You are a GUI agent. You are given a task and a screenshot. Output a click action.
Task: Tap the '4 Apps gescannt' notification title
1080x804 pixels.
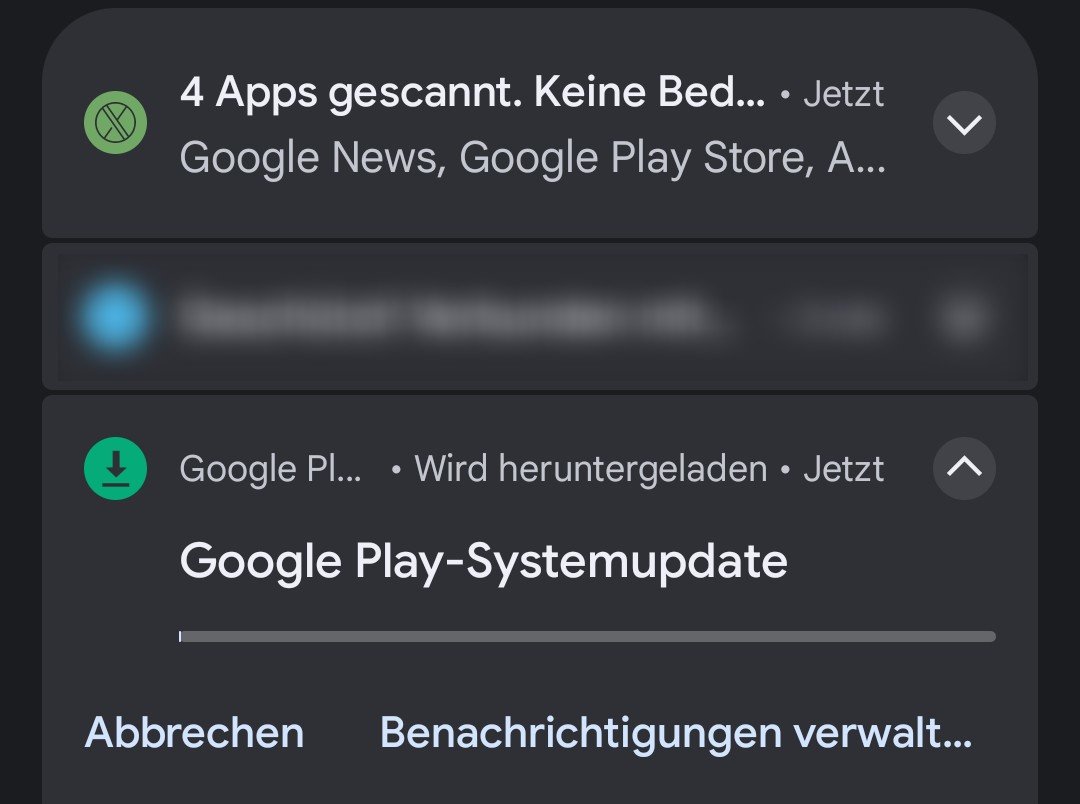click(x=472, y=93)
